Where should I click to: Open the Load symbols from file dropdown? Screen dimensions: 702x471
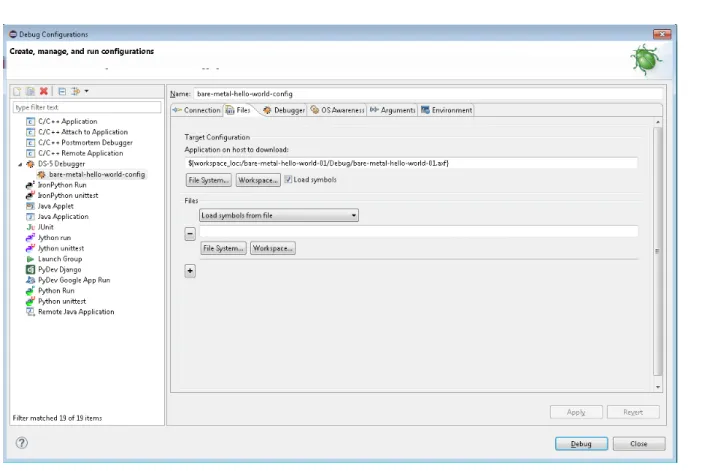coord(278,215)
